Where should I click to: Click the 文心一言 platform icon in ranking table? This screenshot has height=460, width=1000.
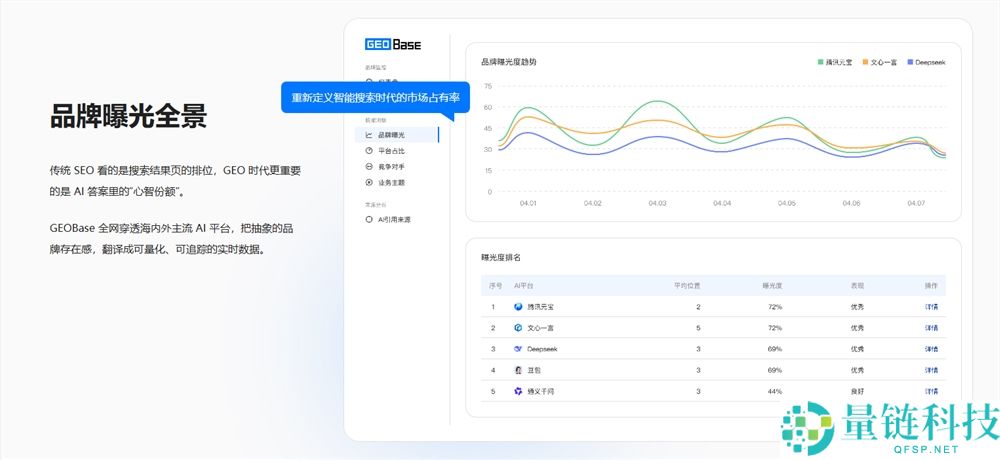coord(518,328)
